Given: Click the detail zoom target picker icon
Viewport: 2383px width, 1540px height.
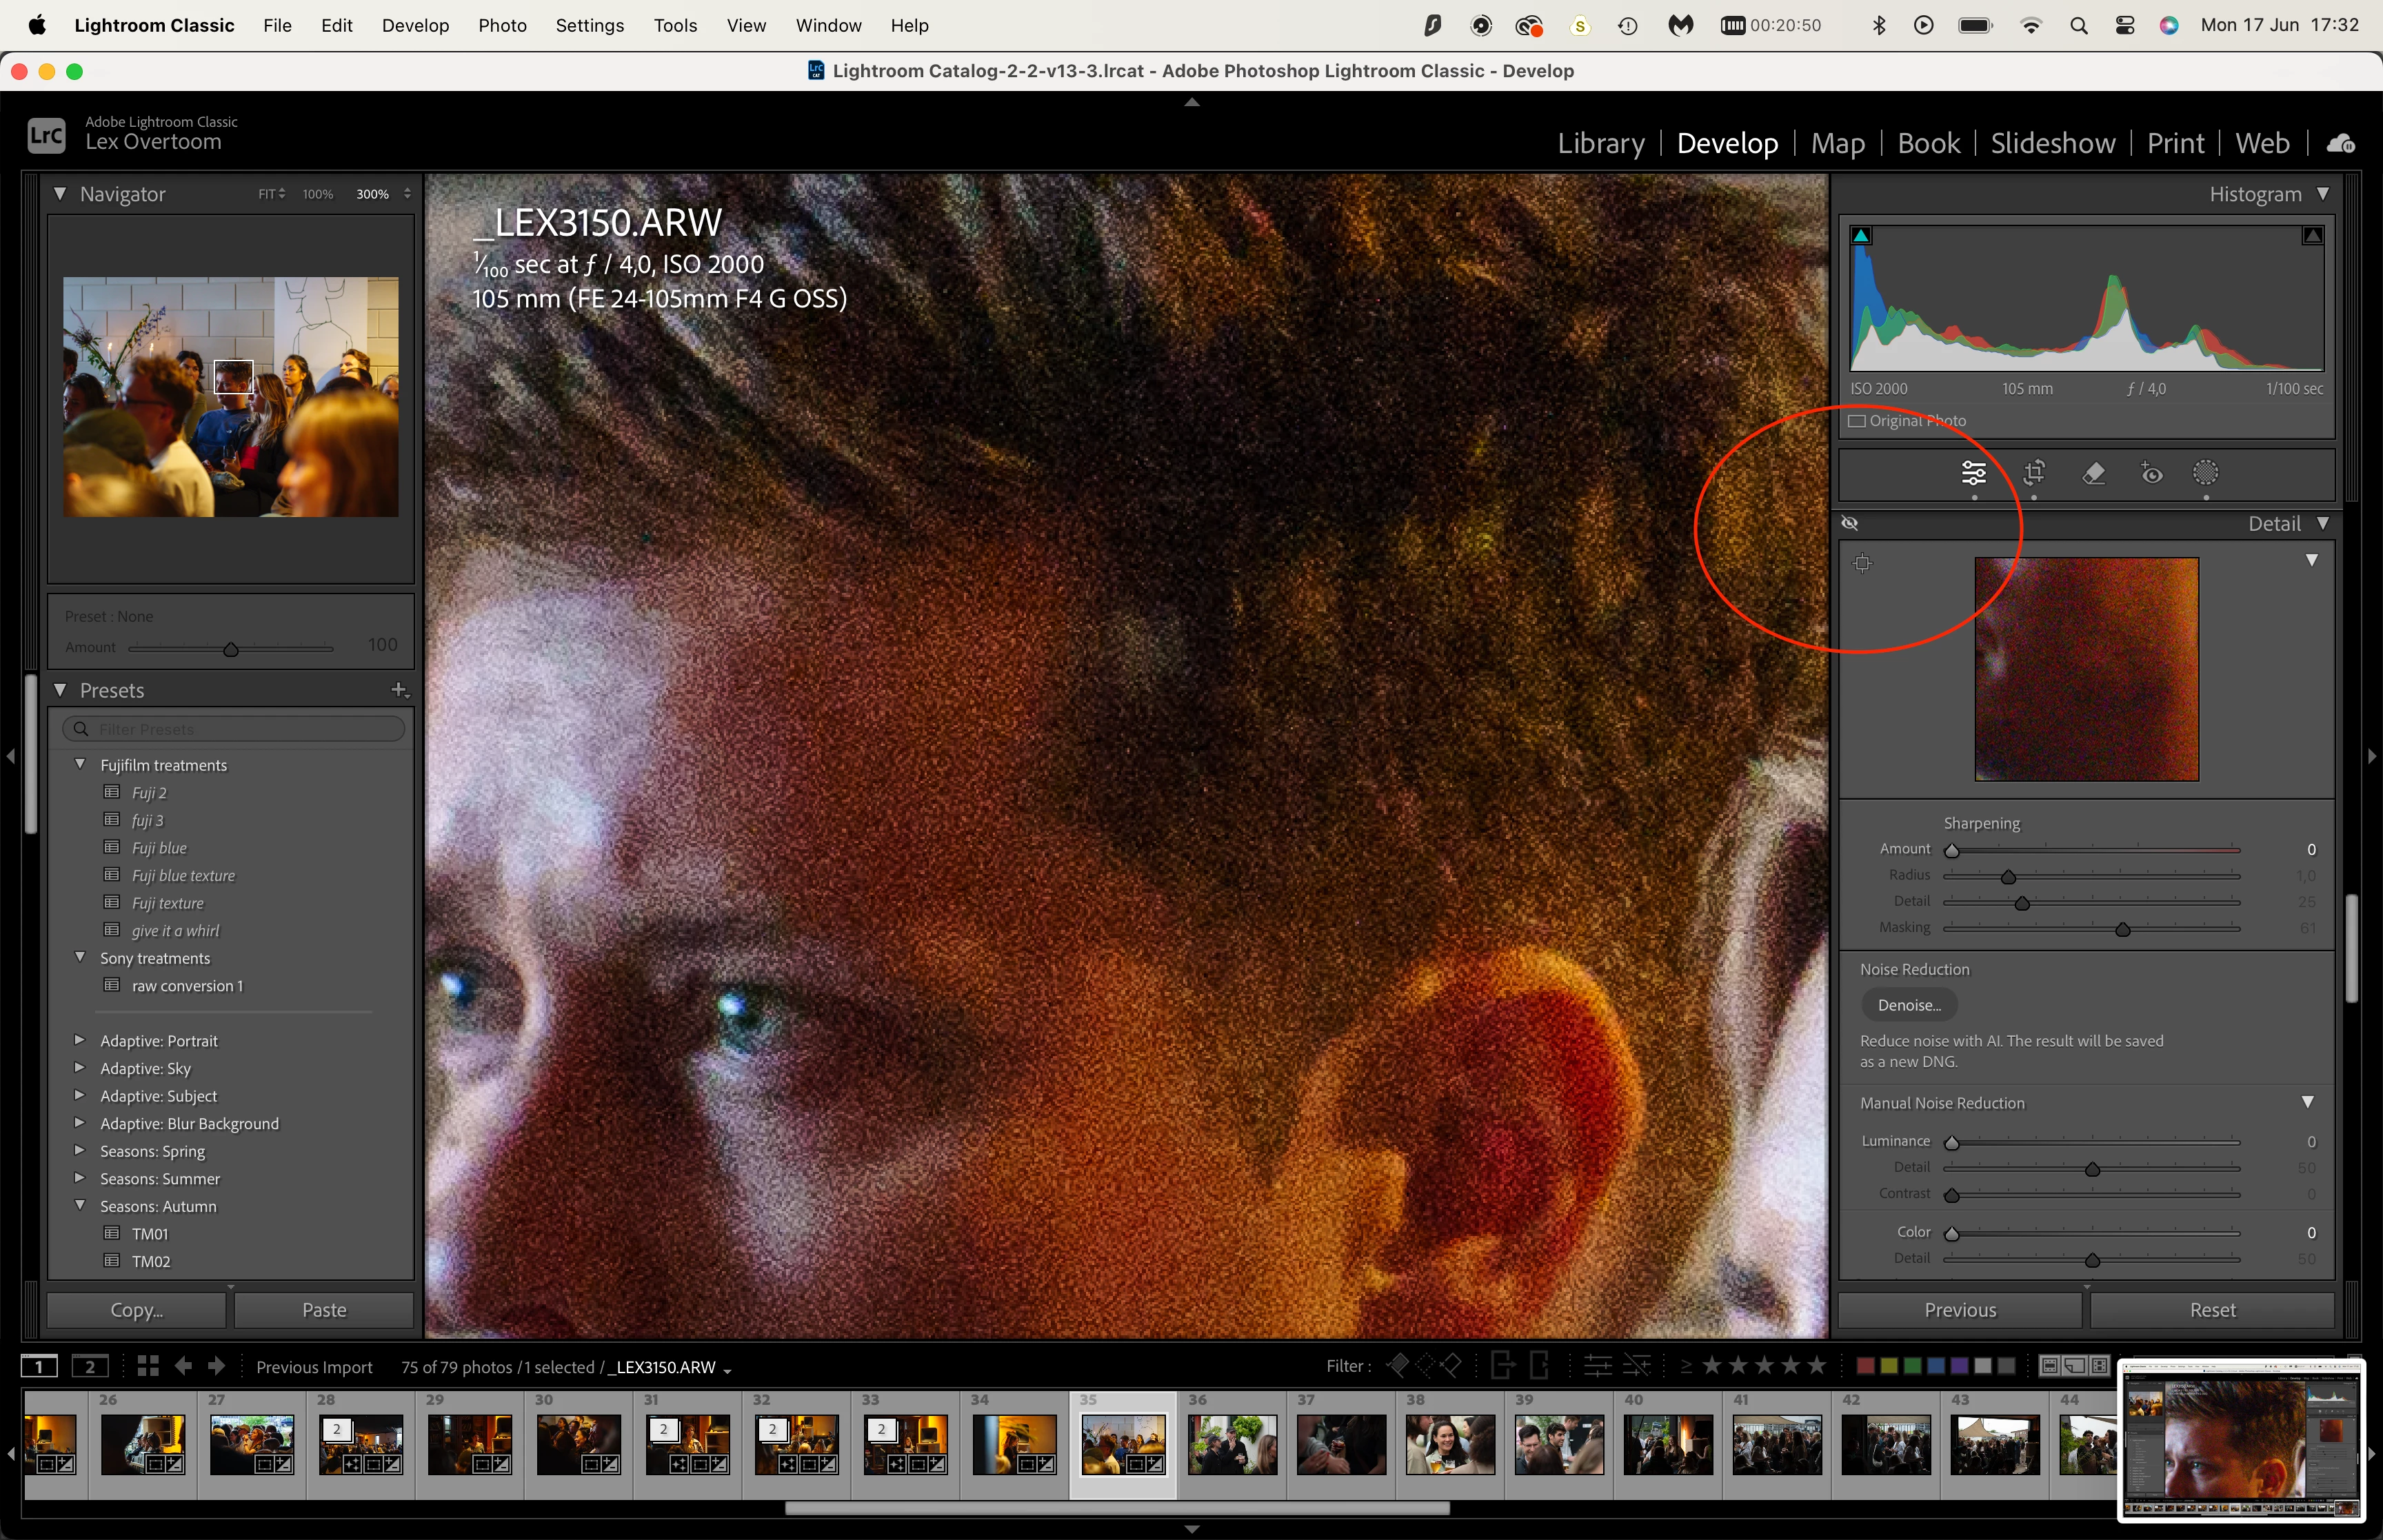Looking at the screenshot, I should [1862, 563].
